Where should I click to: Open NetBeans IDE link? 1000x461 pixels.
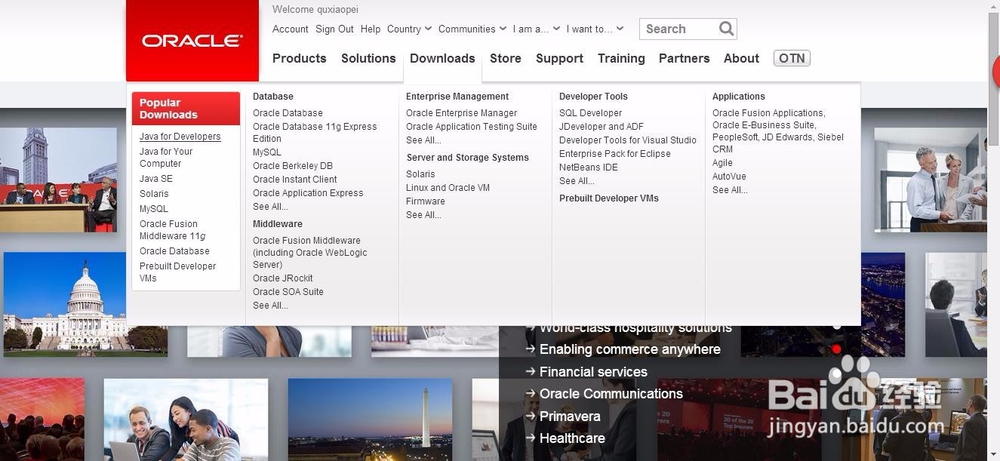click(x=589, y=167)
